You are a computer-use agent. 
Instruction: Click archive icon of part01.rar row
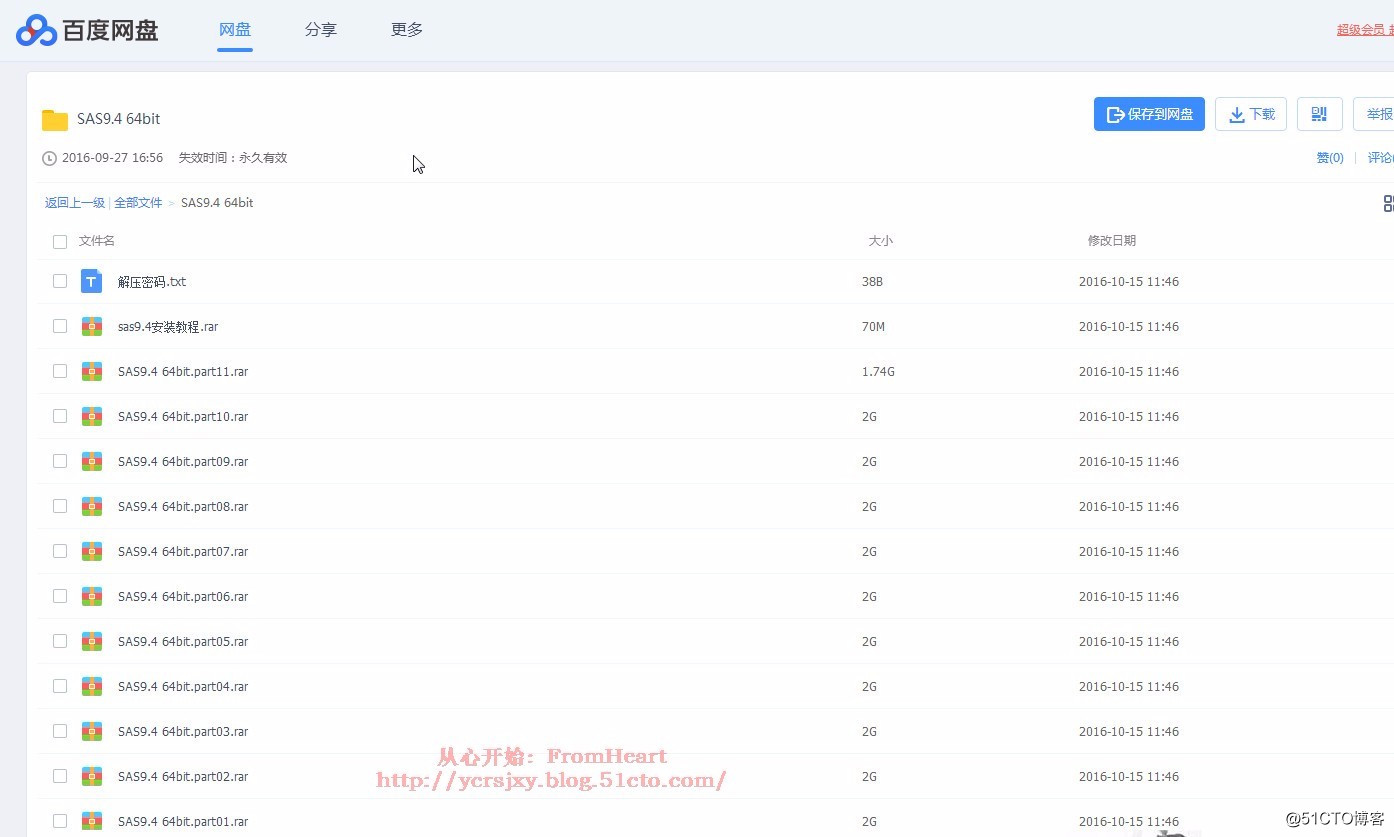pyautogui.click(x=92, y=821)
